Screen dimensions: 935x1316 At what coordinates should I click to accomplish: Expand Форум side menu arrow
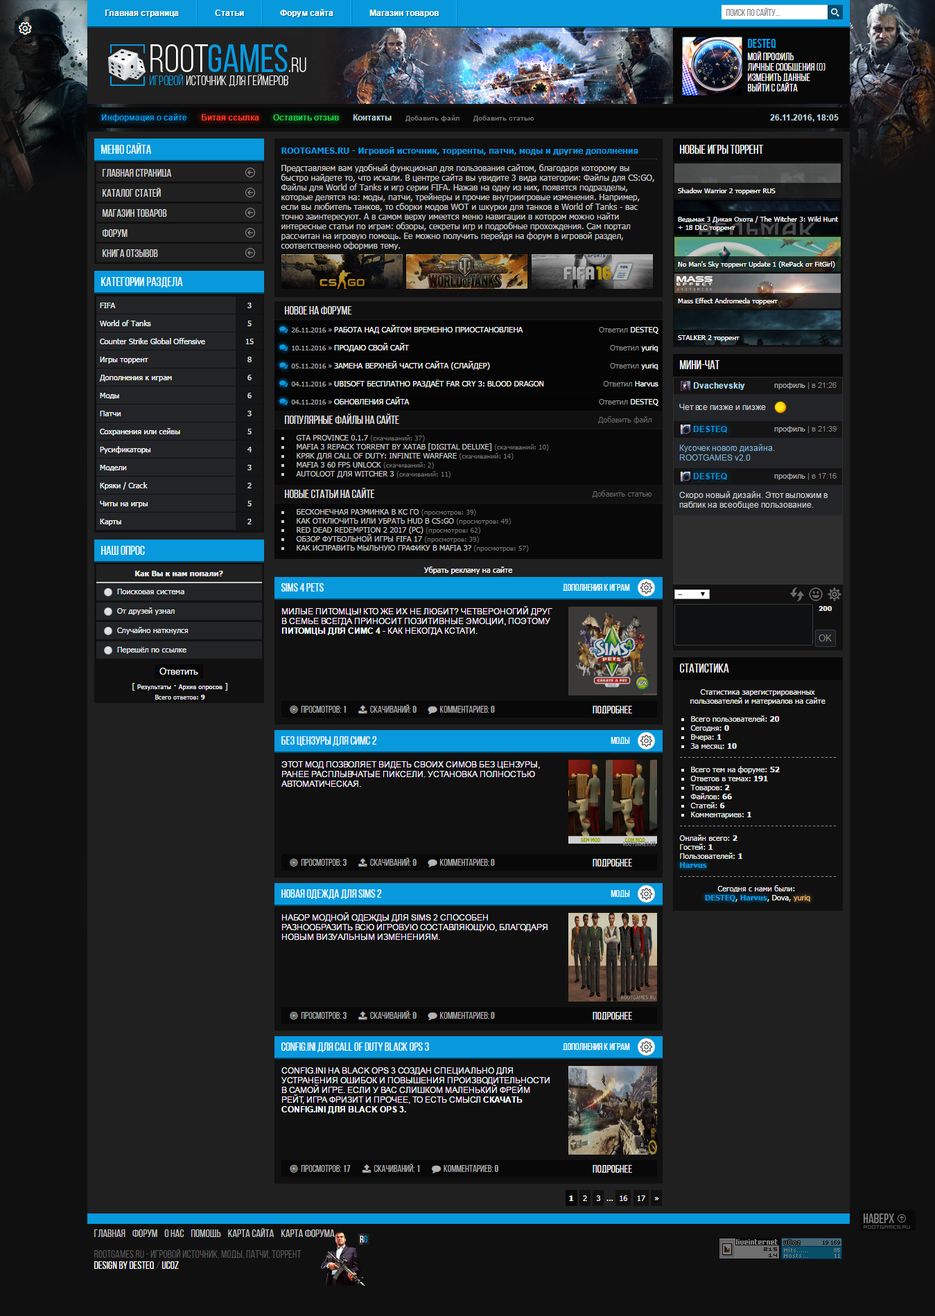pyautogui.click(x=250, y=233)
